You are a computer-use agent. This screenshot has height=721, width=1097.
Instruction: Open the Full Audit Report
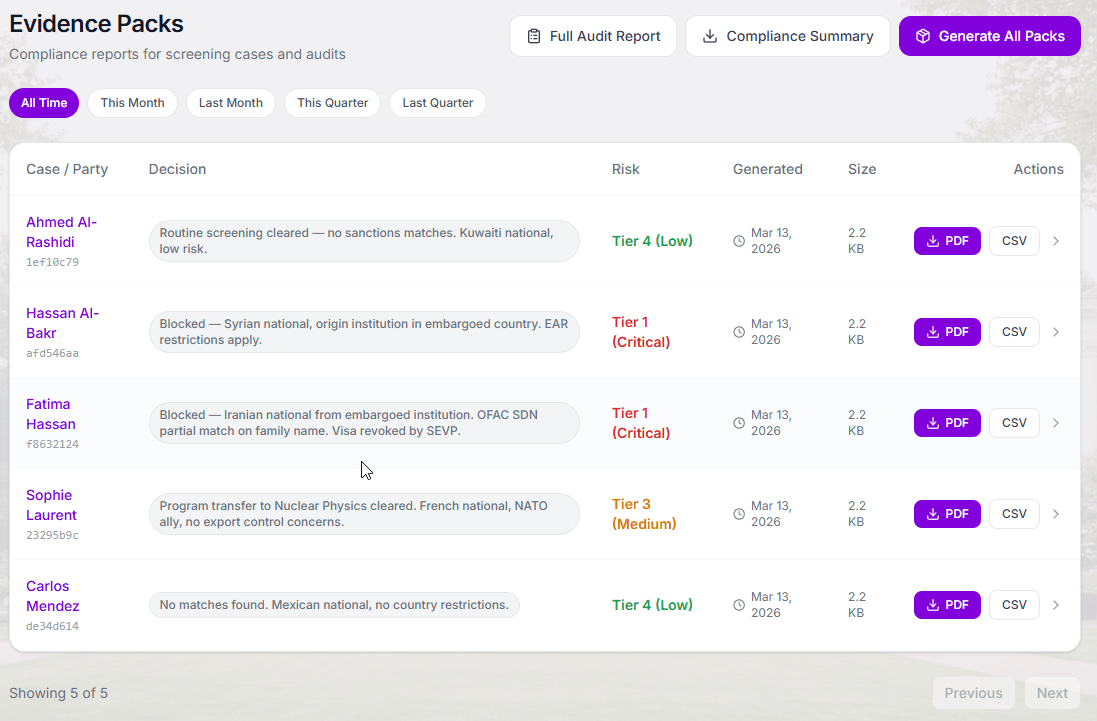click(x=593, y=36)
